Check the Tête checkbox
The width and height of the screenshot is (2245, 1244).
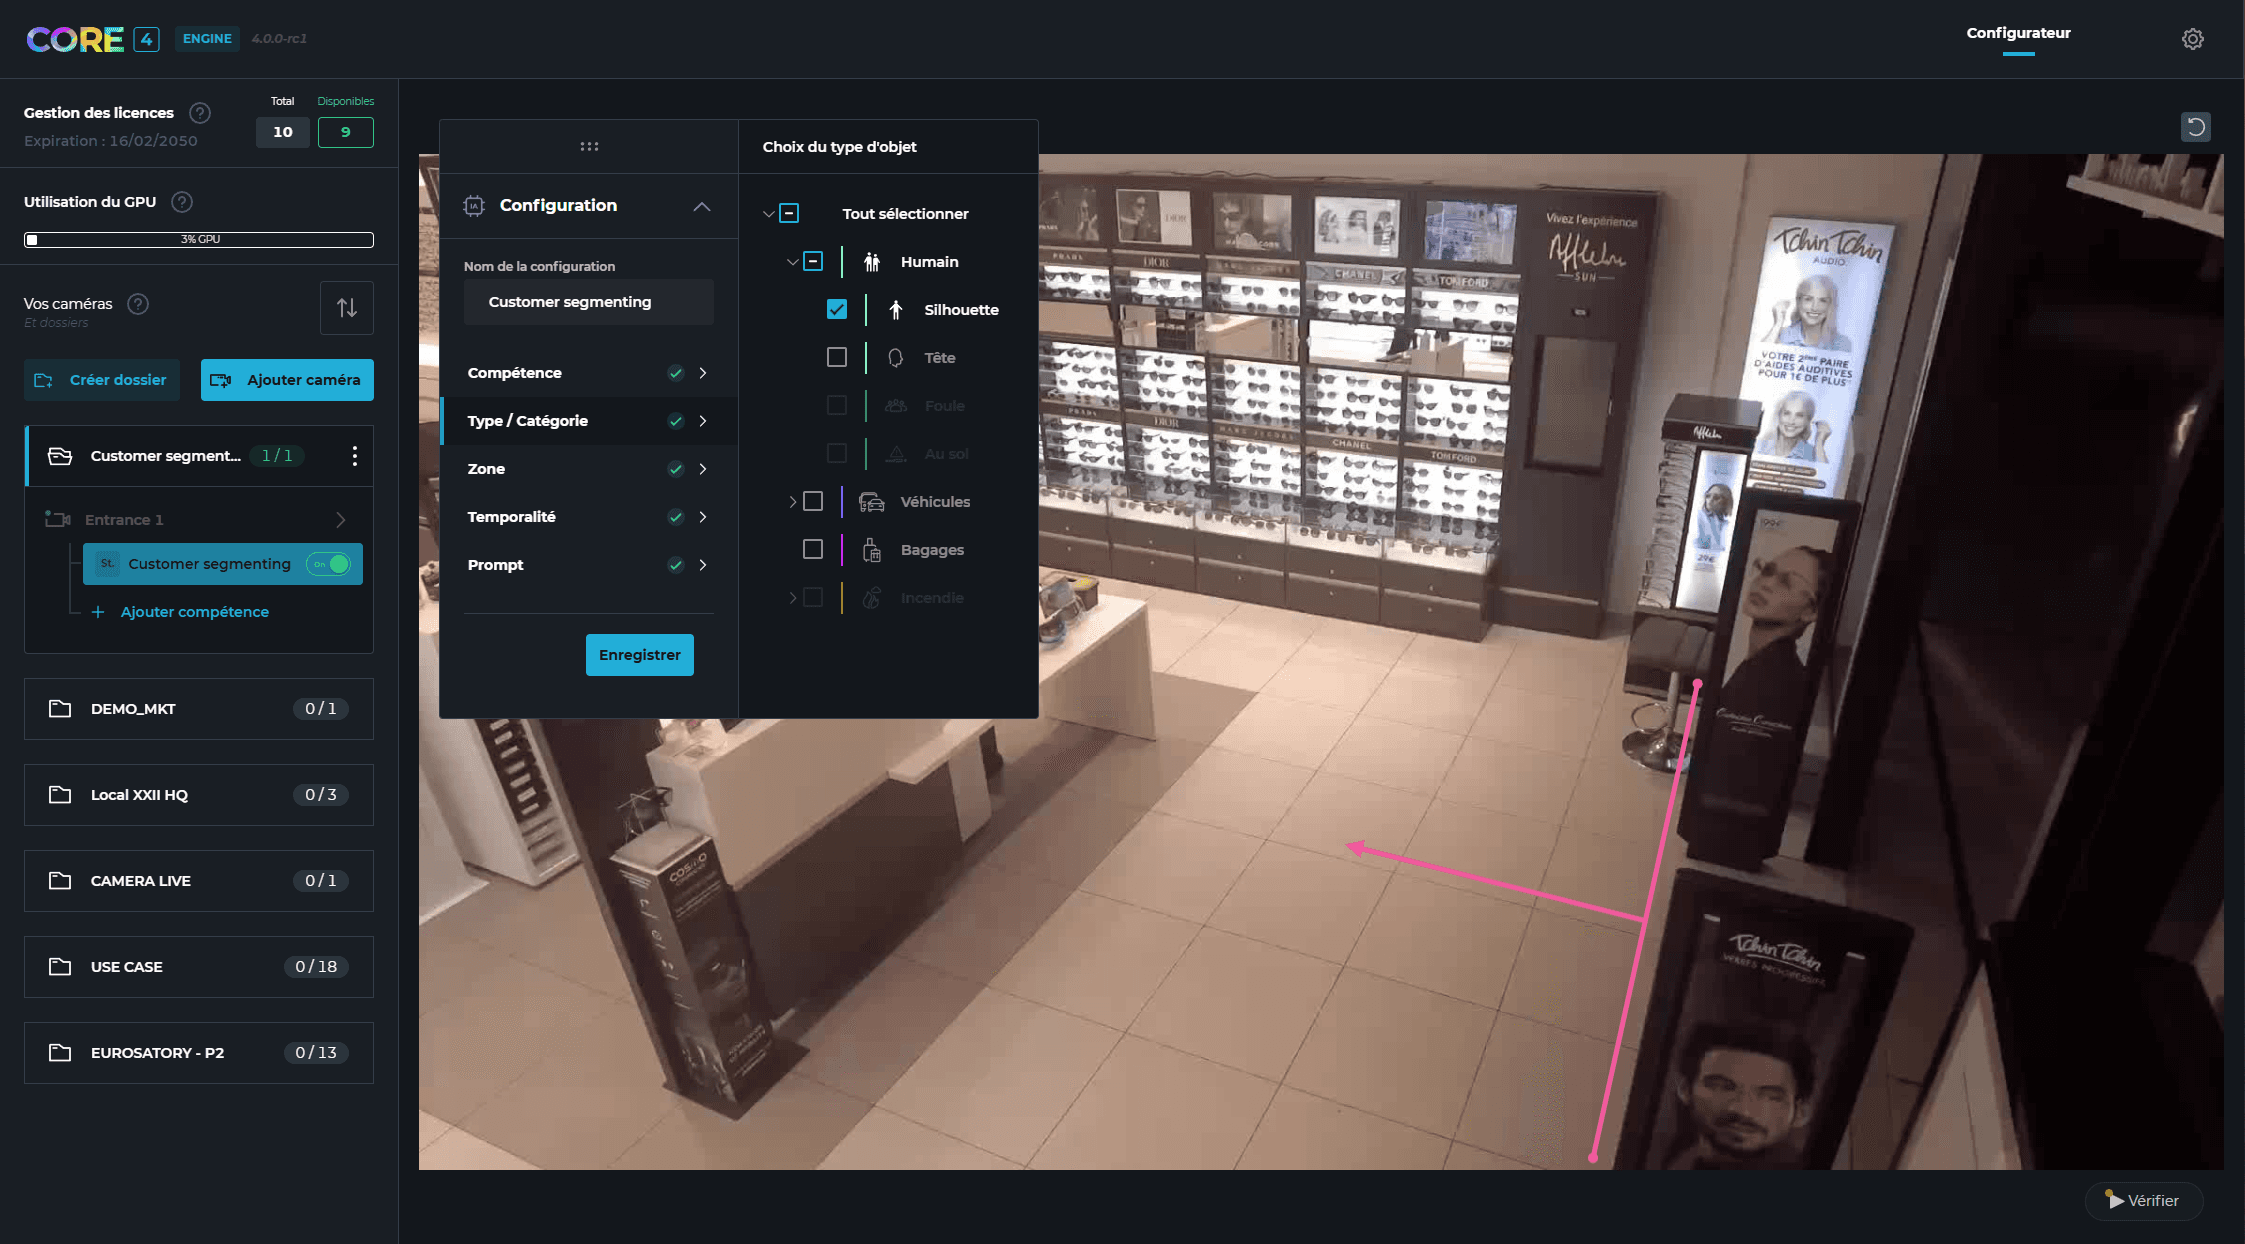point(837,358)
